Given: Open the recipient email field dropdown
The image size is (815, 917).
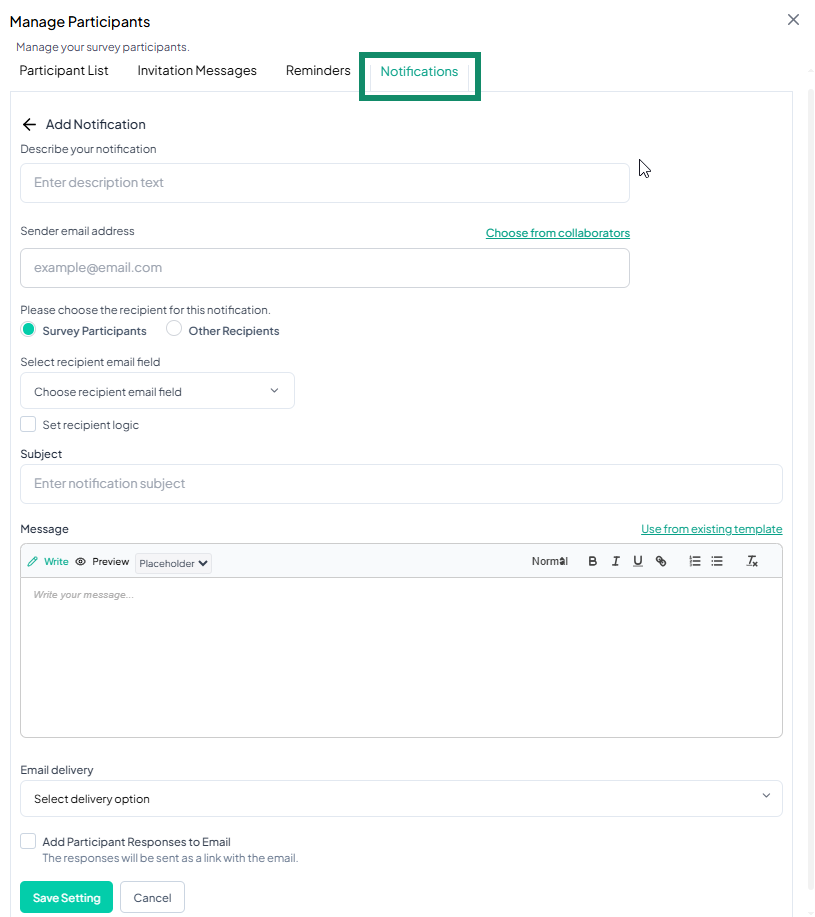Looking at the screenshot, I should (157, 391).
